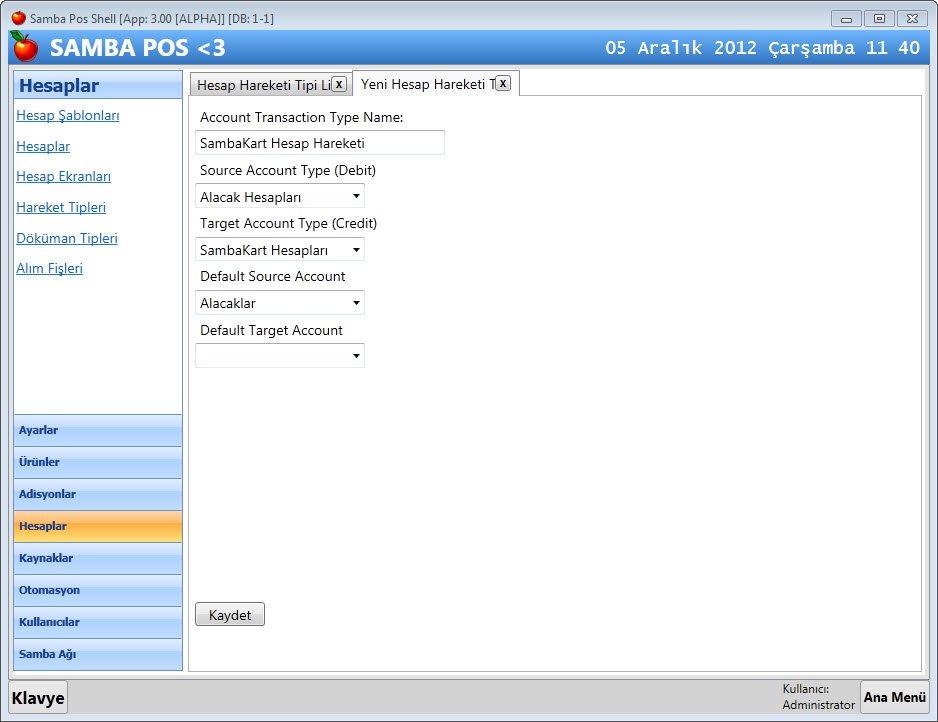Open Hesap Şablonları link
938x722 pixels.
coord(68,116)
